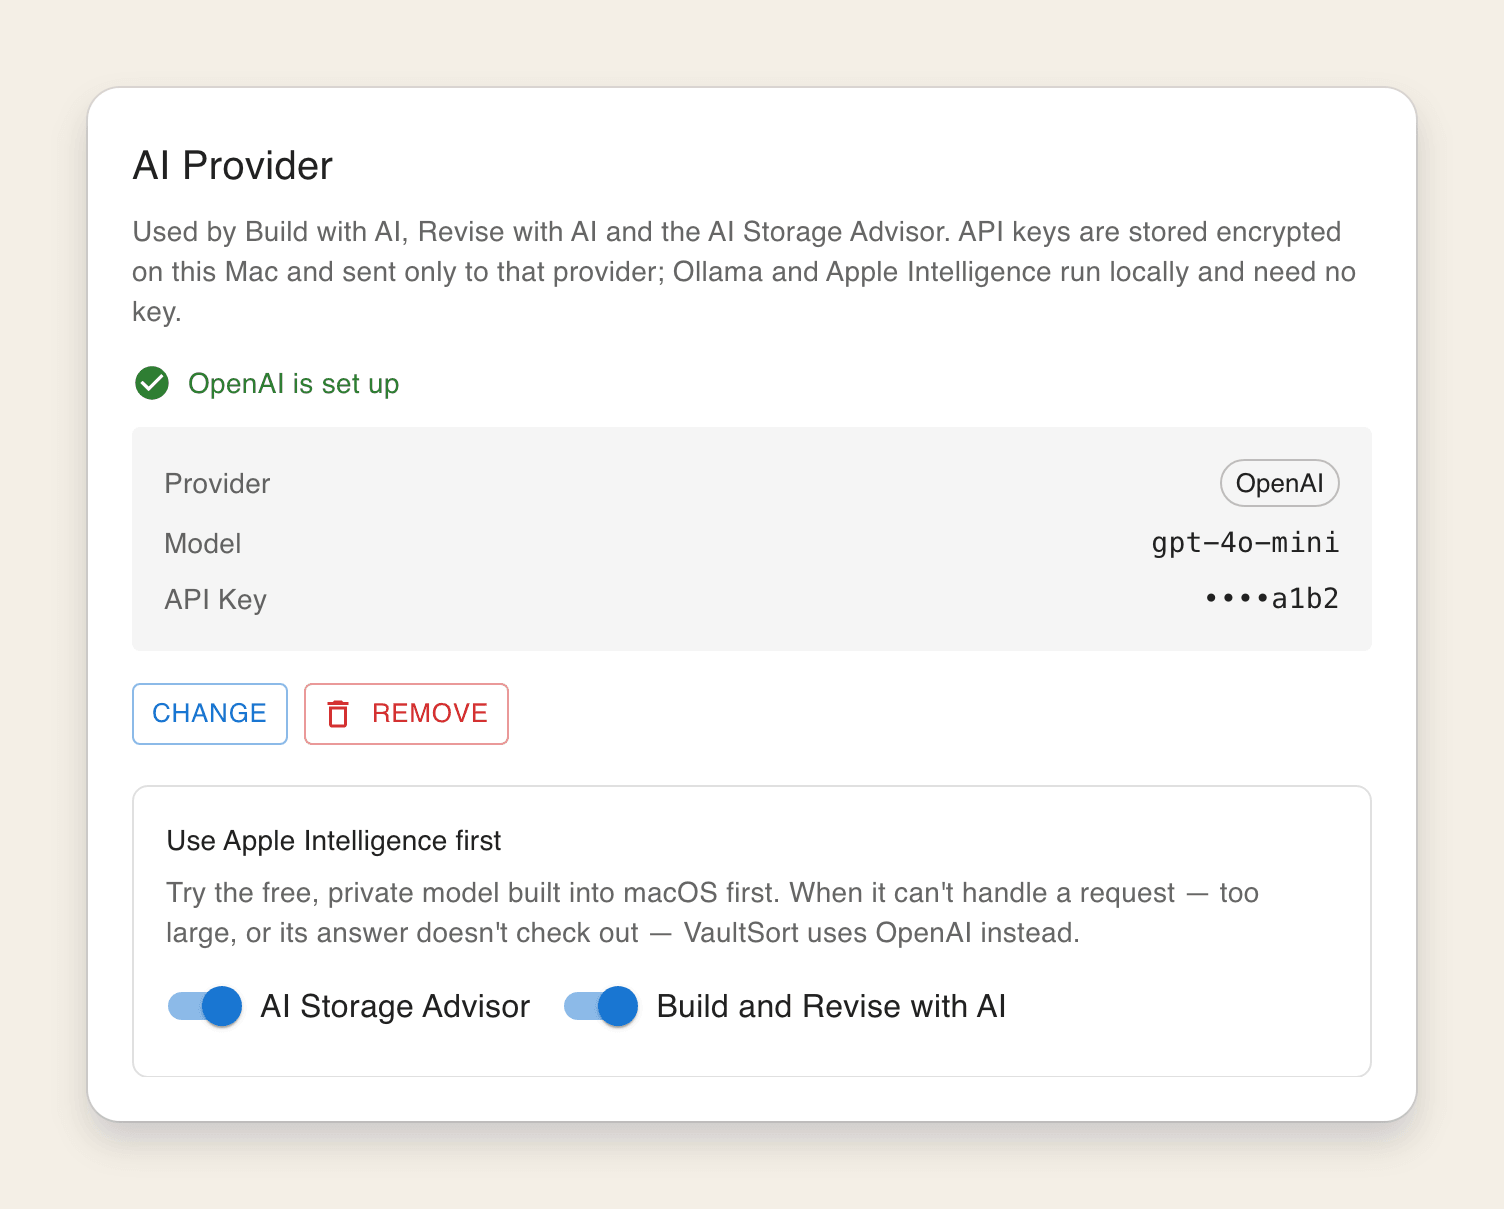The height and width of the screenshot is (1209, 1504).
Task: Click the OpenAI provider chip
Action: 1279,484
